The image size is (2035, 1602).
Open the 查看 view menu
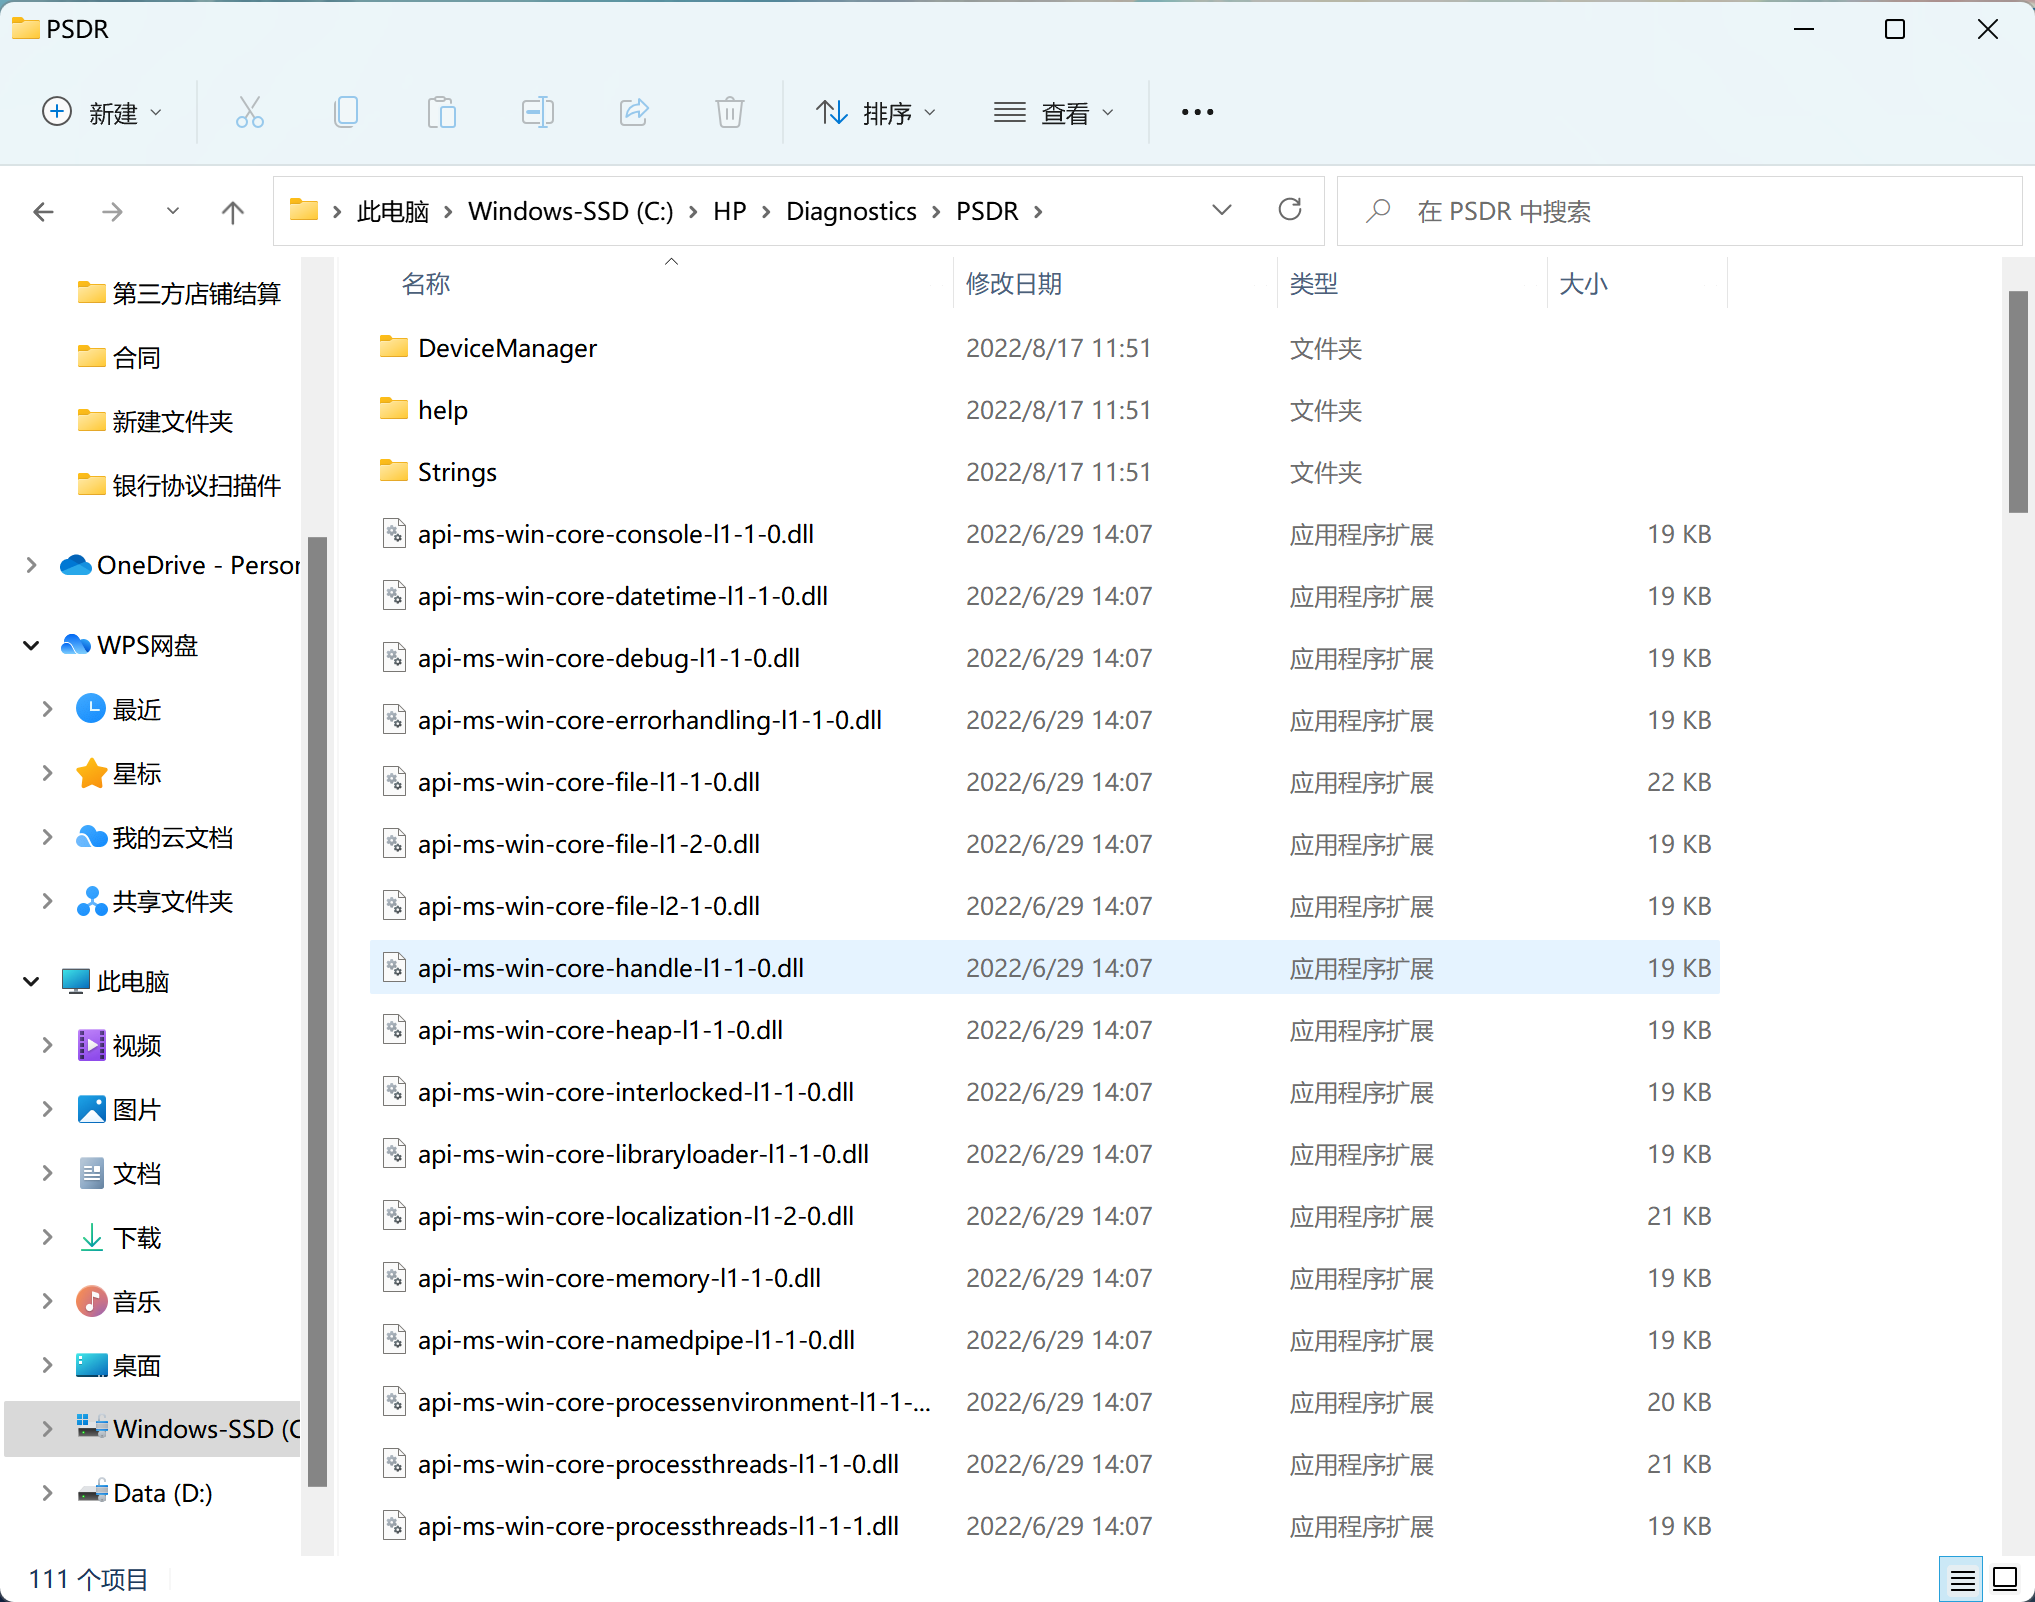coord(1055,112)
